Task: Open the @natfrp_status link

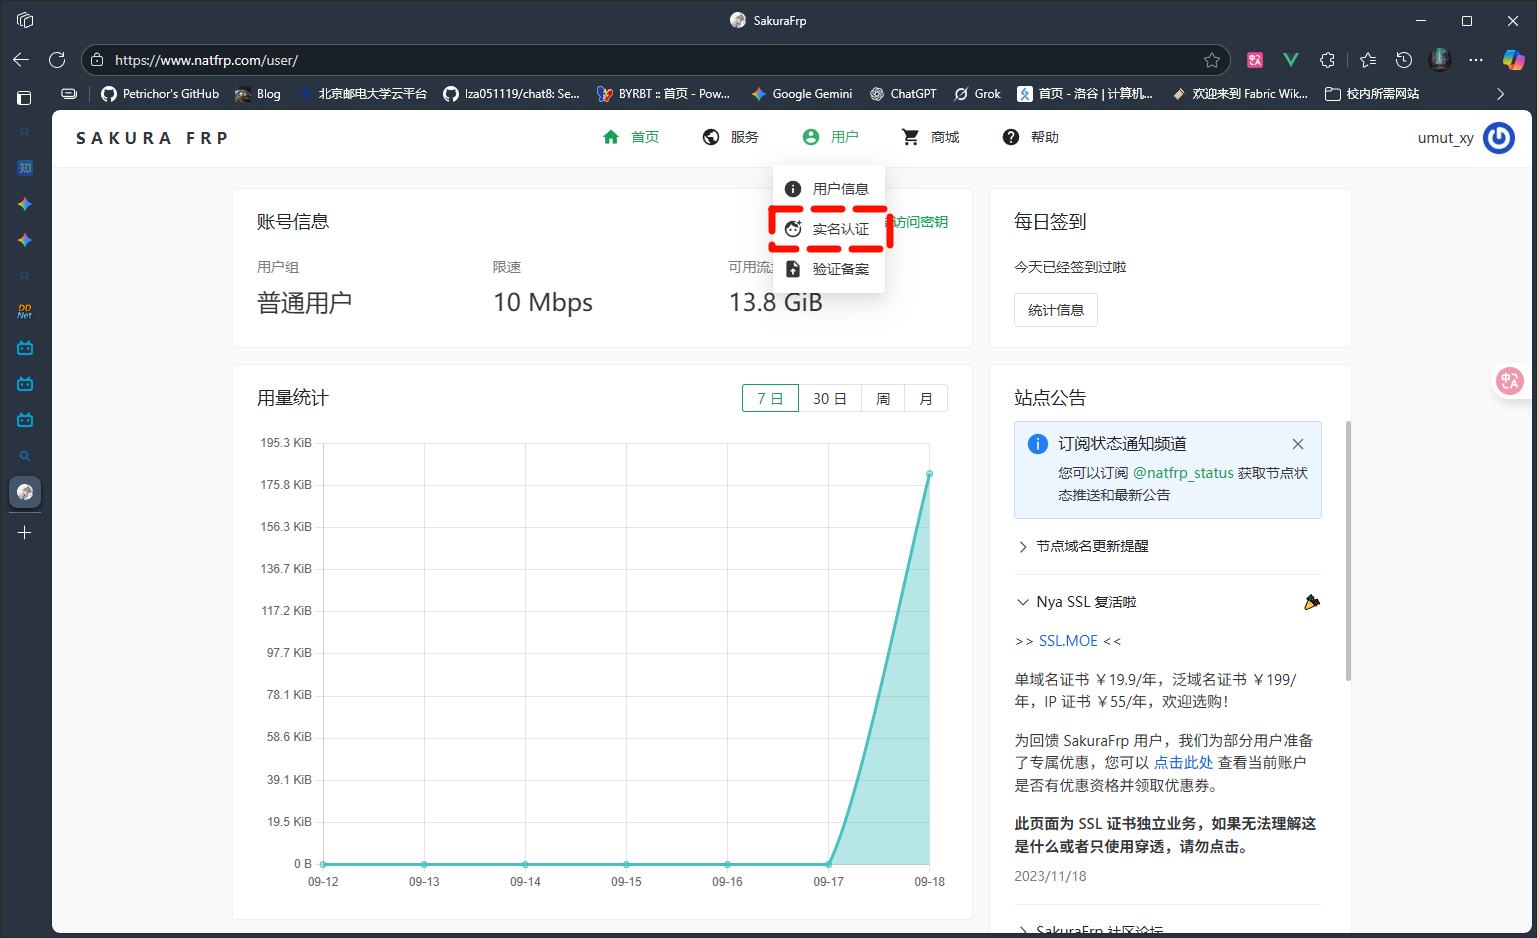Action: tap(1183, 473)
